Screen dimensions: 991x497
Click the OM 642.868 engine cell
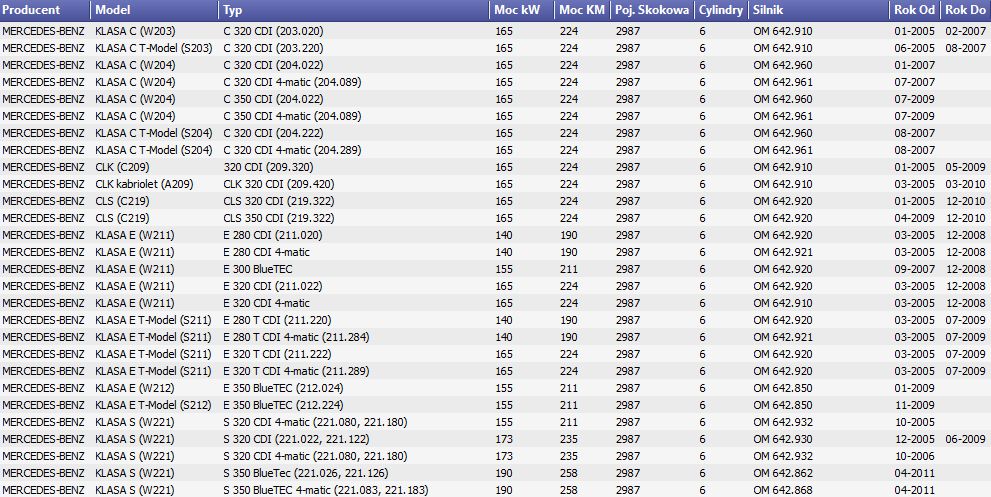[x=783, y=490]
